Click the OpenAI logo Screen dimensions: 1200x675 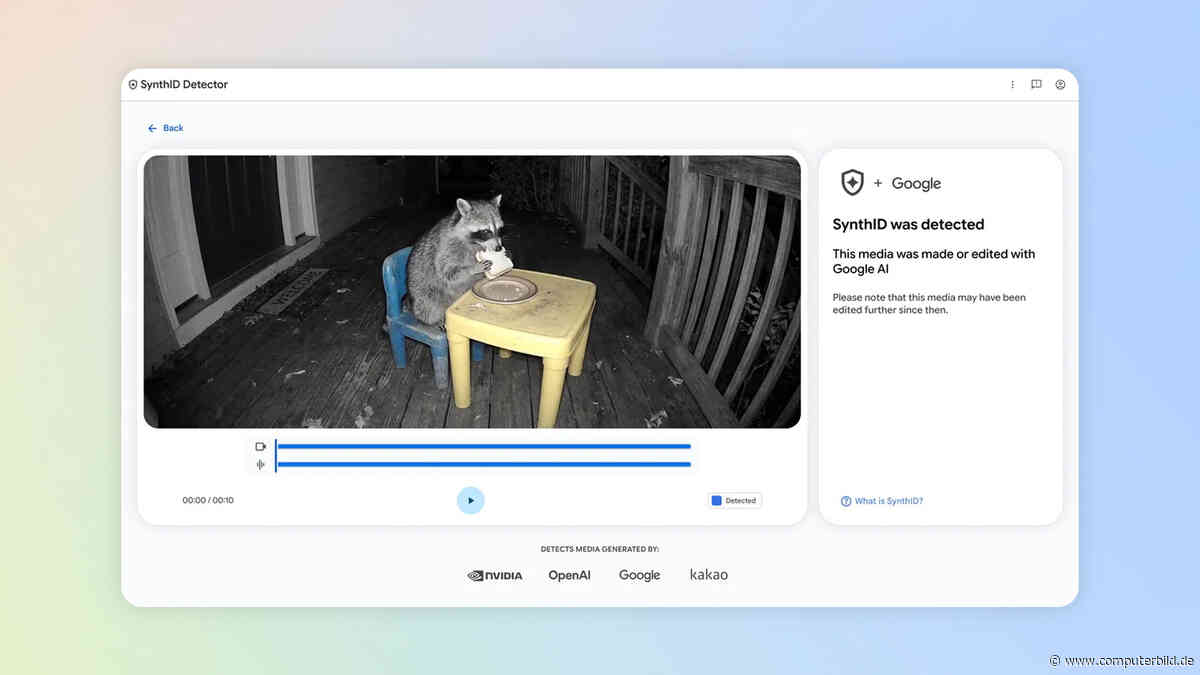(x=569, y=575)
